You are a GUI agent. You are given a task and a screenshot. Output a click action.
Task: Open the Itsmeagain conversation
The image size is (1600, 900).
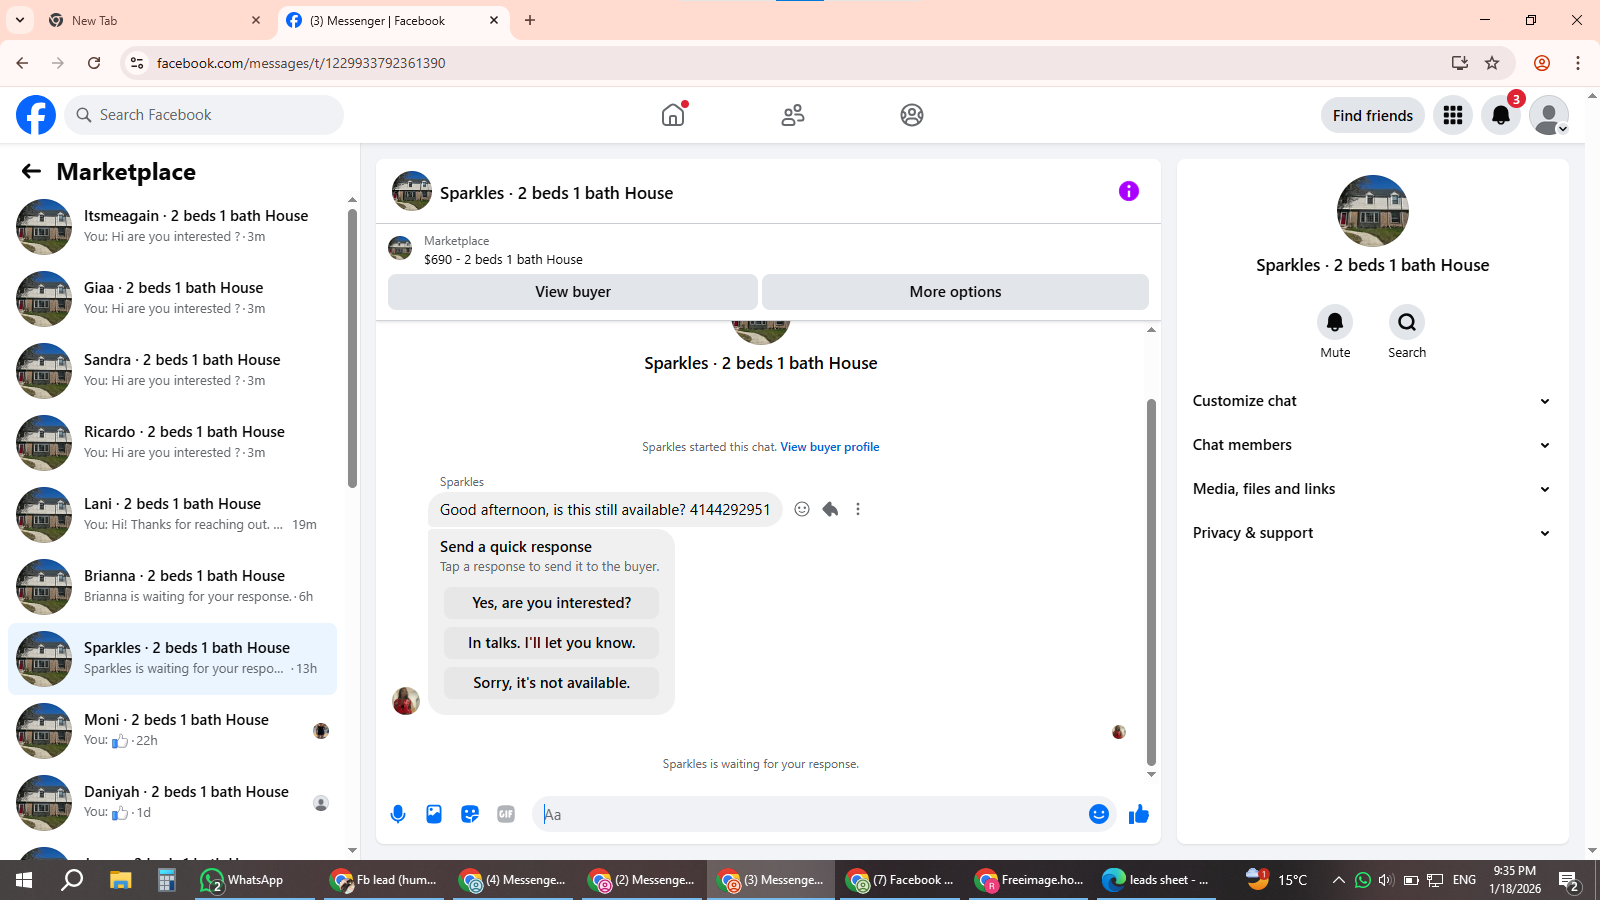pyautogui.click(x=172, y=227)
